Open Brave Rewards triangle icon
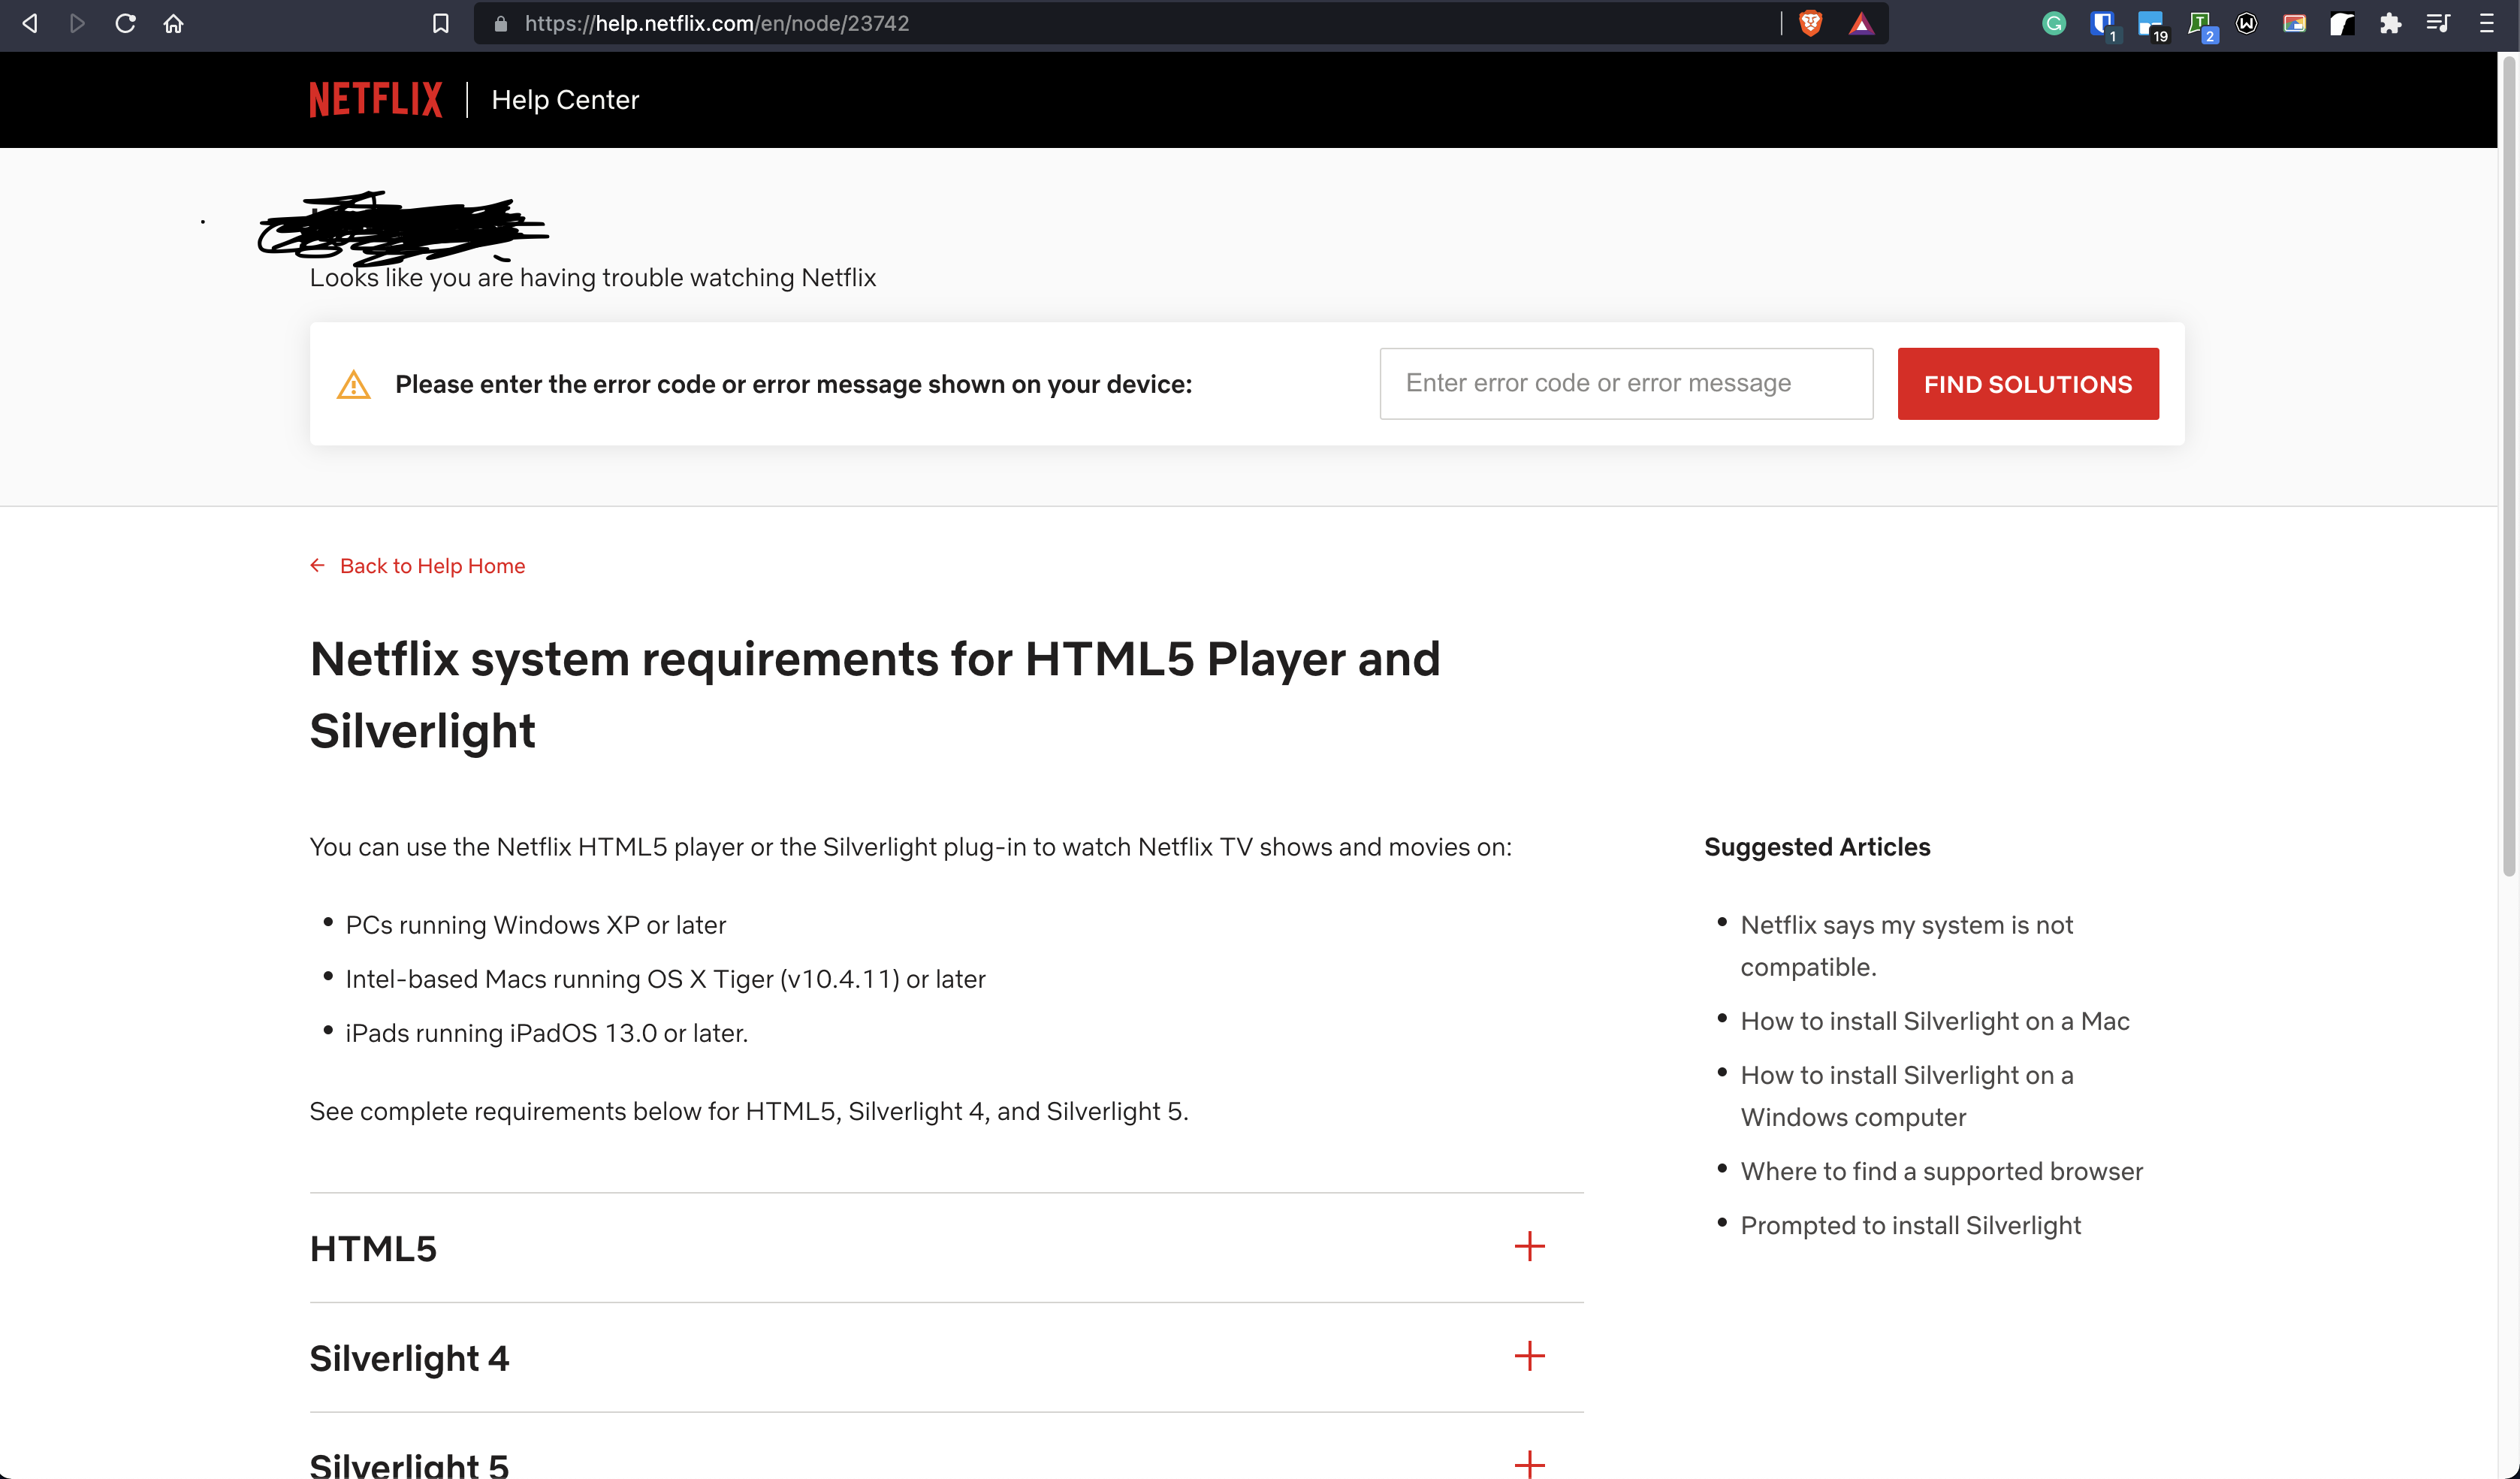This screenshot has width=2520, height=1479. click(1860, 23)
